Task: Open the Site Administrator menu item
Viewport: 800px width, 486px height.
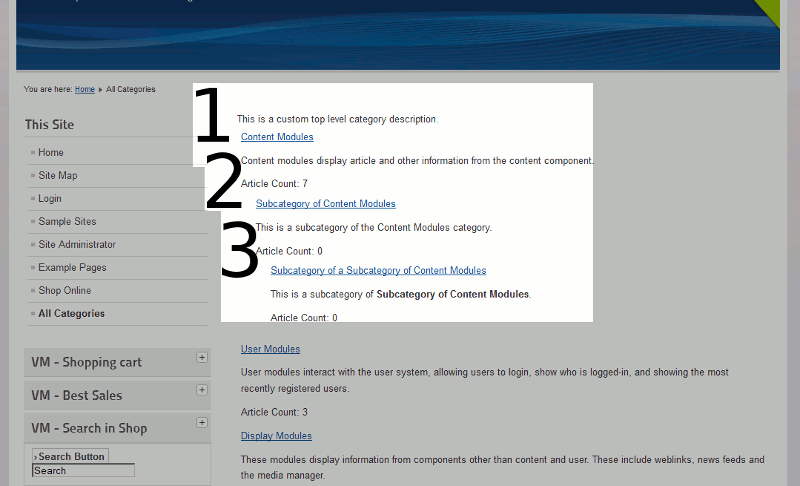Action: 77,244
